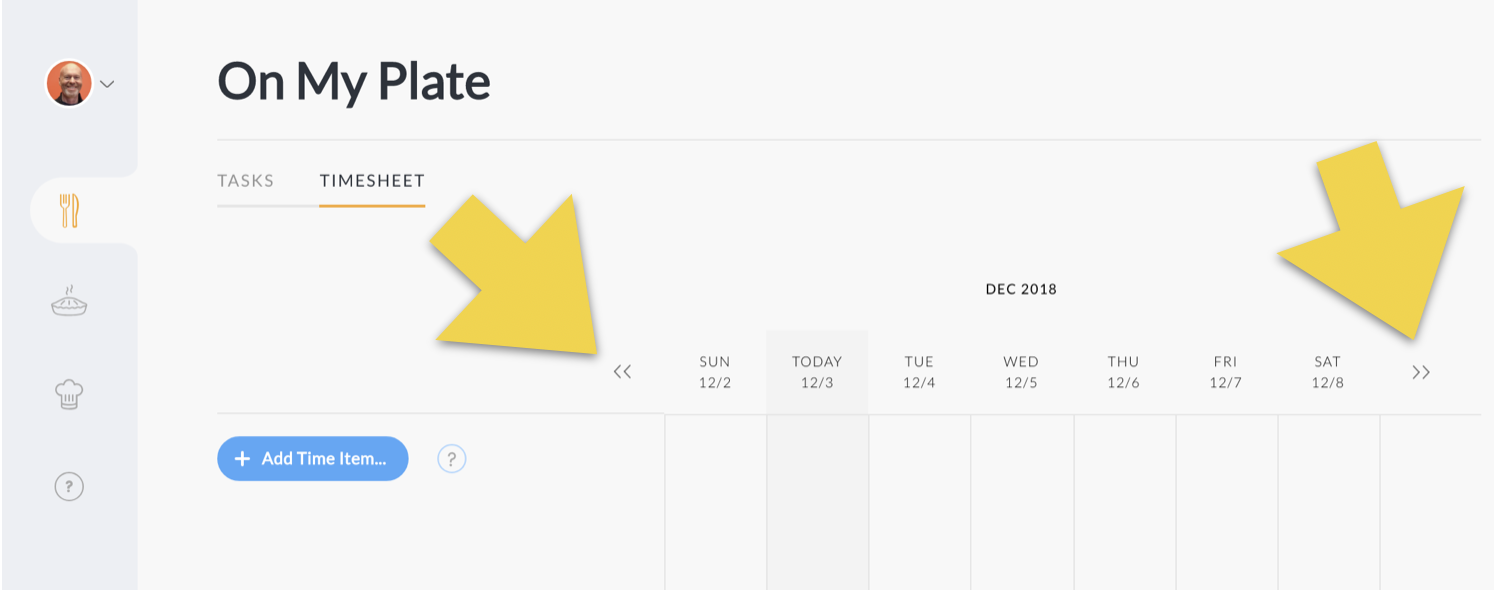Select the Saturday 12/8 column header
The width and height of the screenshot is (1494, 600).
[x=1327, y=372]
